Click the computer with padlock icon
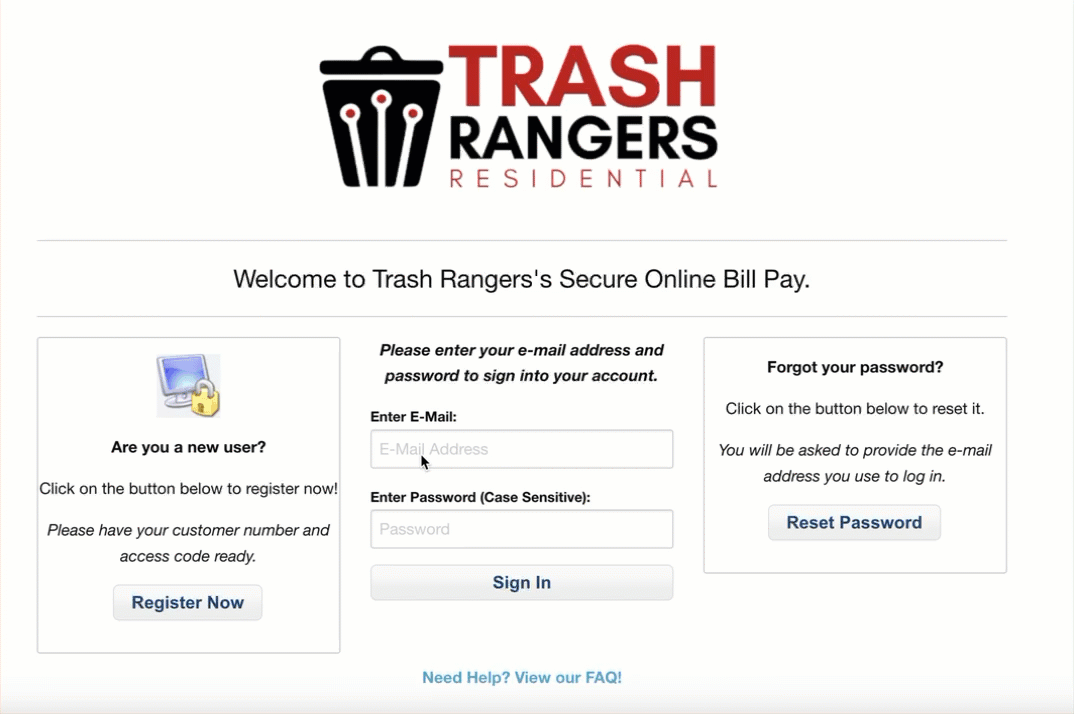This screenshot has width=1074, height=714. [x=188, y=385]
